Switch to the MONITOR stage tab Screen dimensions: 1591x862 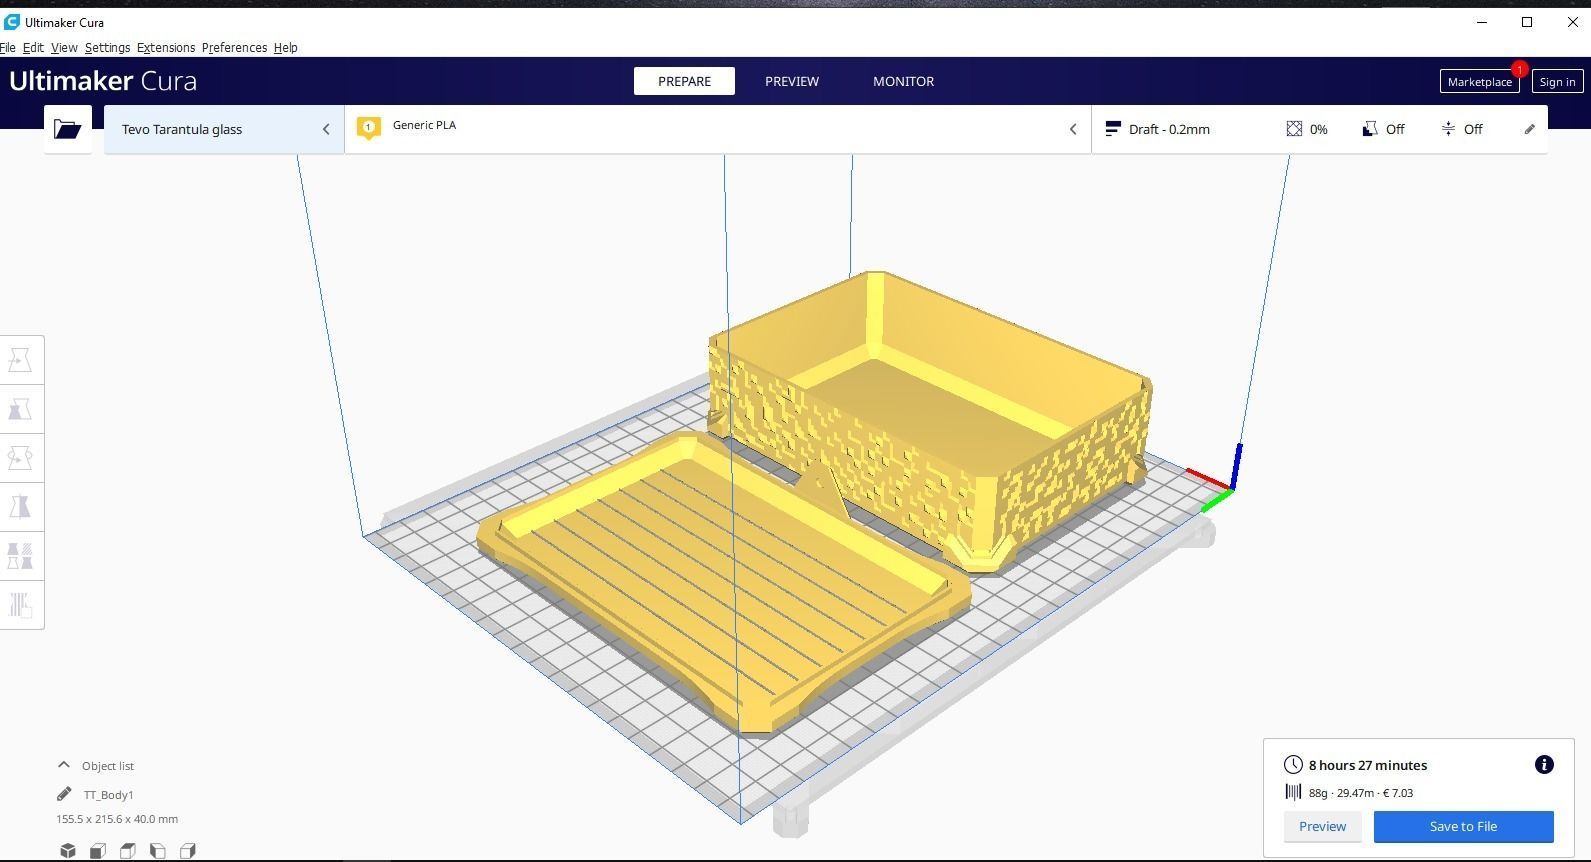(x=903, y=81)
